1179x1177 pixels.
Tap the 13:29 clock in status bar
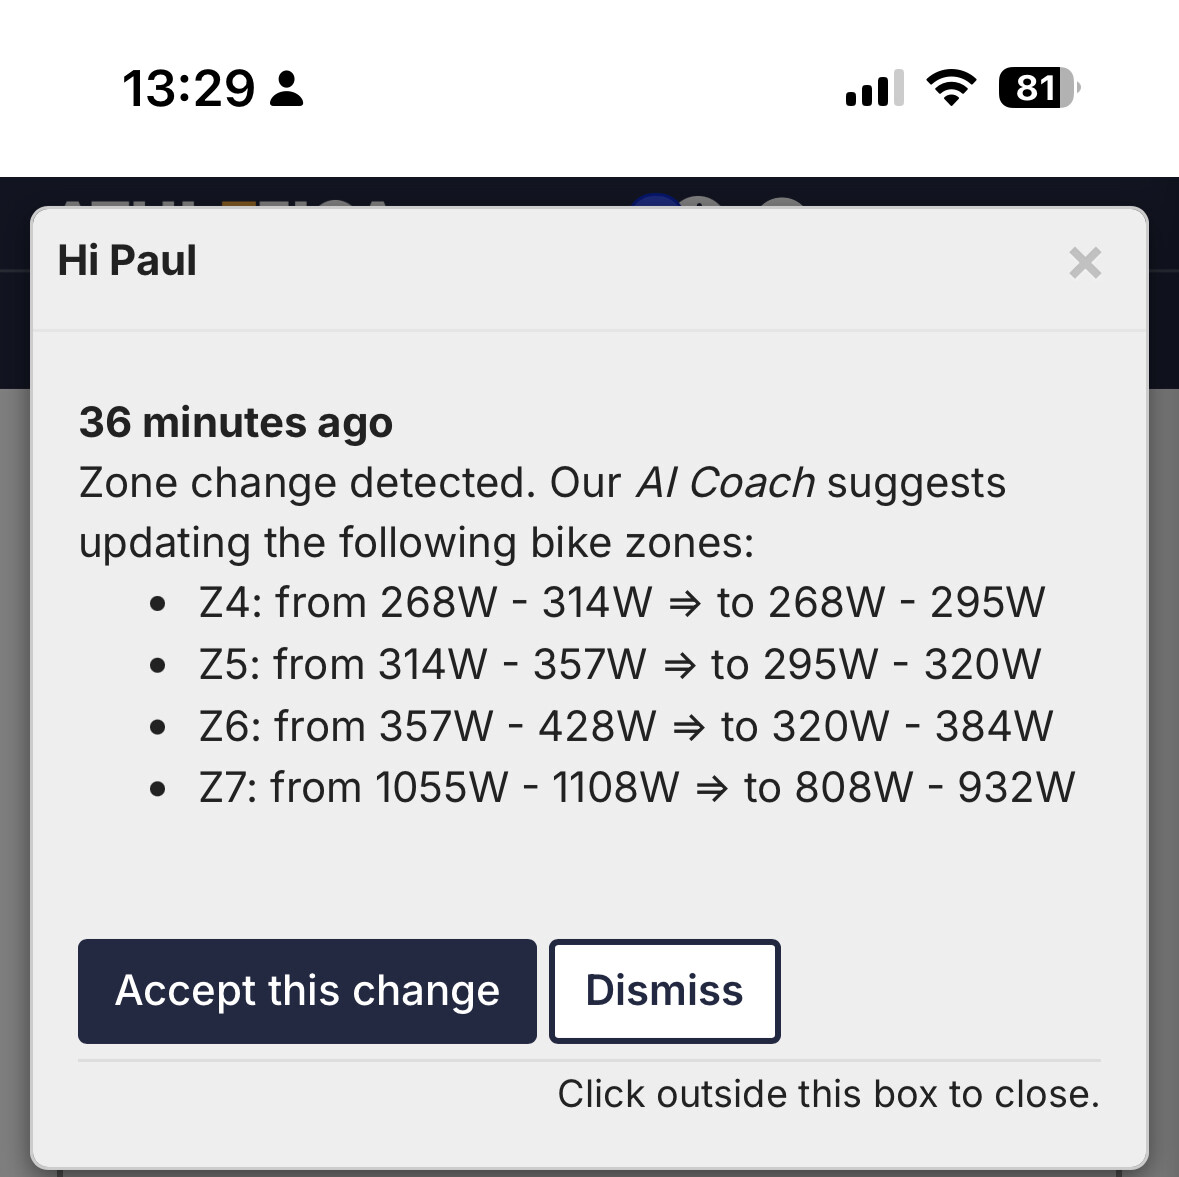[188, 88]
